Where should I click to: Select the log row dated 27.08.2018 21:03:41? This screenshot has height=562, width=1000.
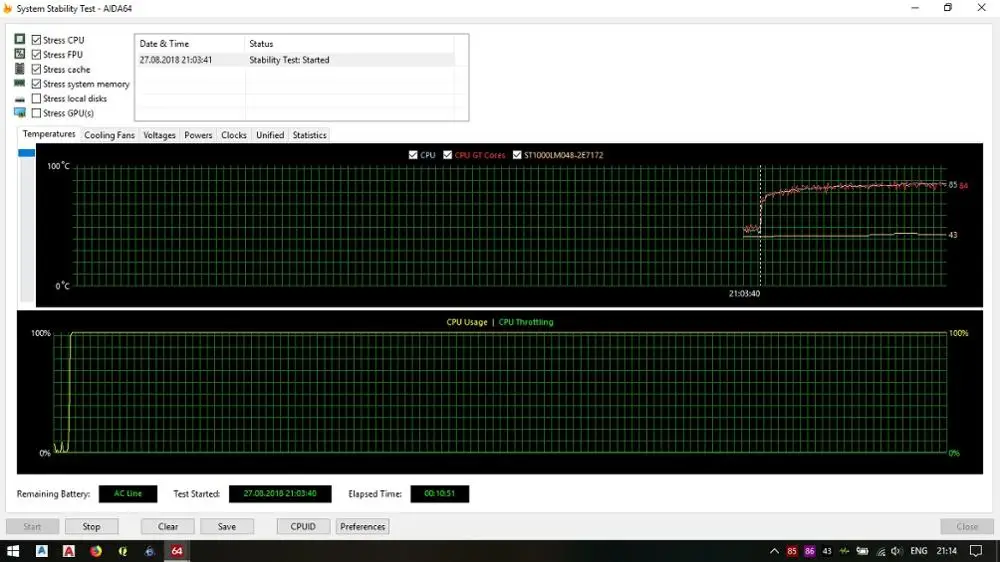(x=295, y=59)
